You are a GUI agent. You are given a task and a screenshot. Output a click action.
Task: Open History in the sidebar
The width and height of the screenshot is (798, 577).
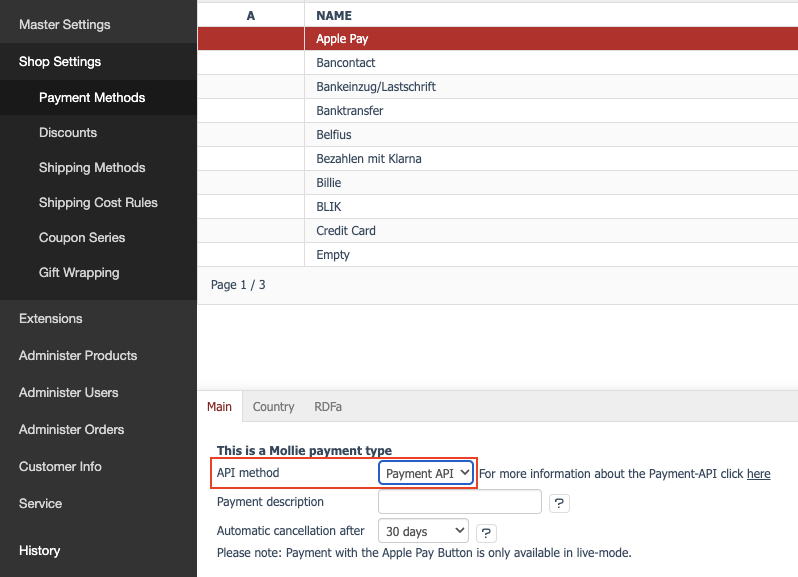tap(39, 551)
